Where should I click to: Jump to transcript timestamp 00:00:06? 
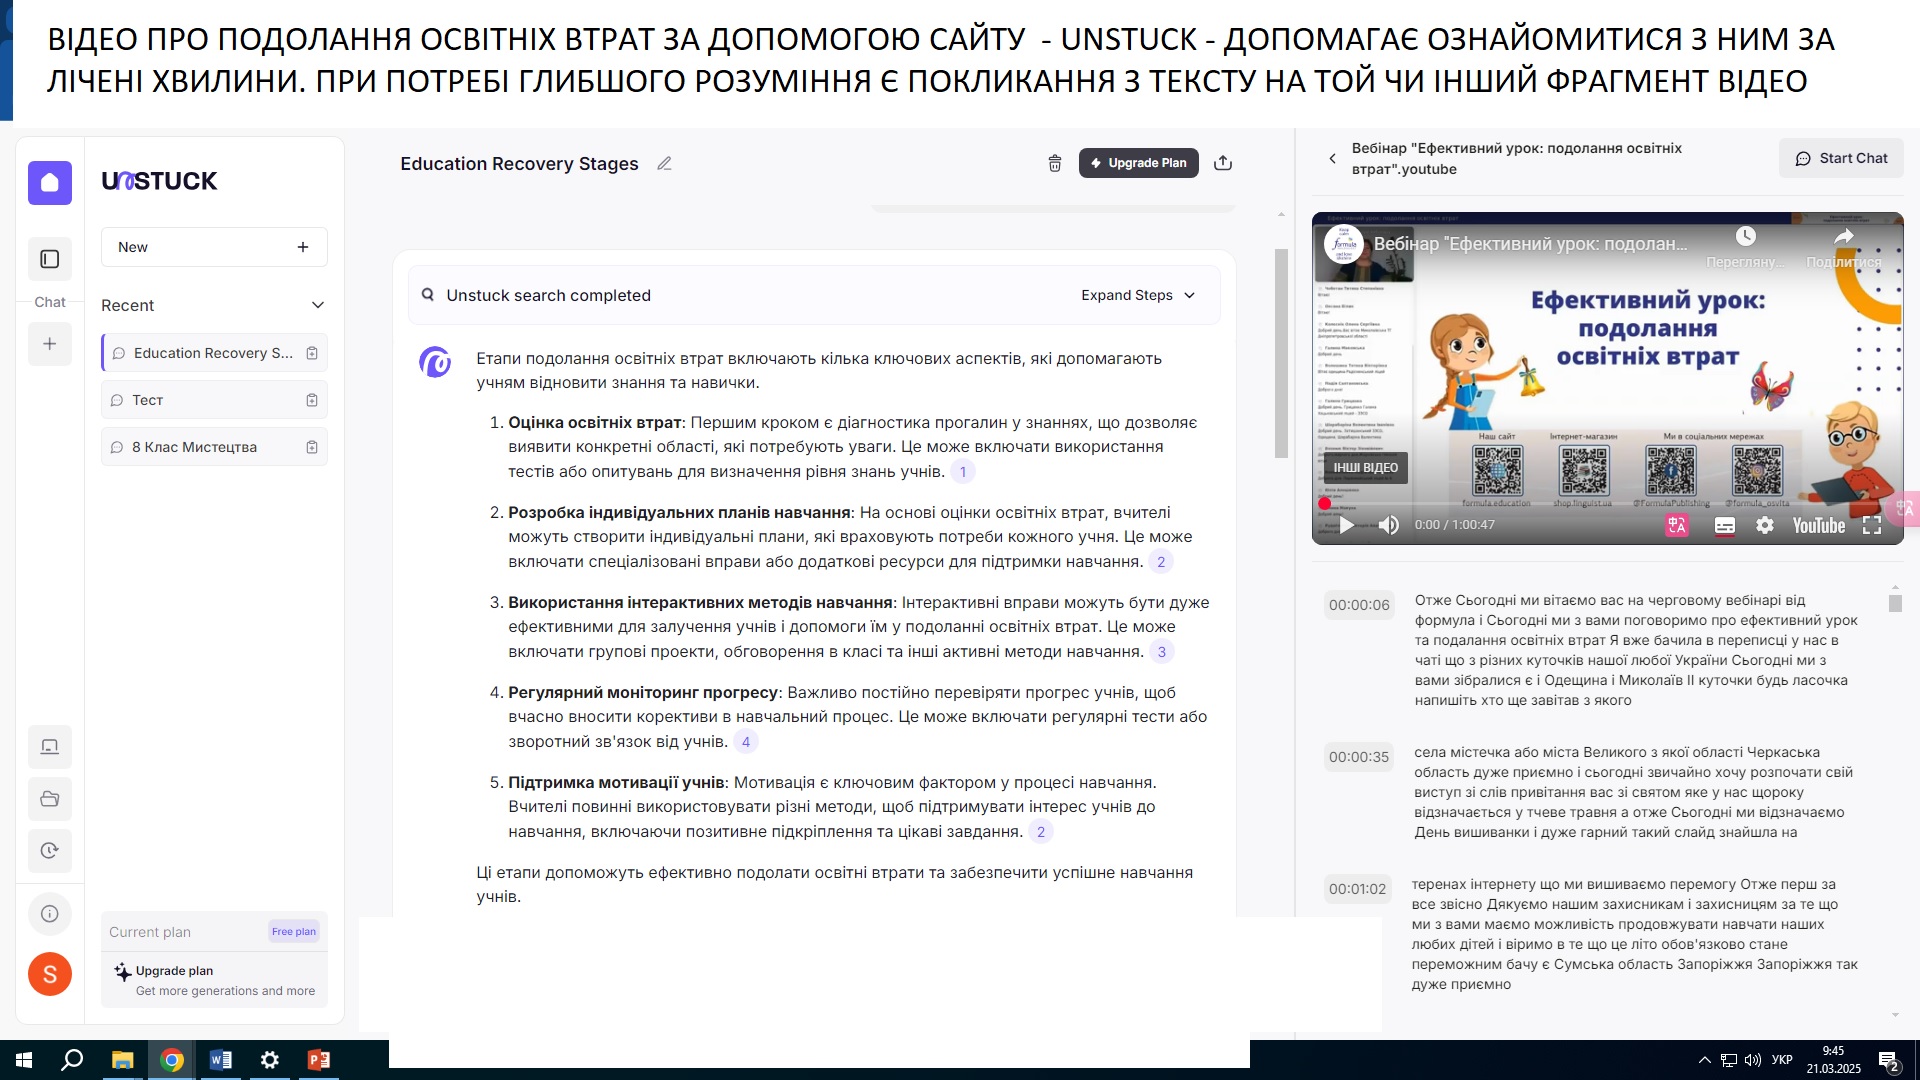pyautogui.click(x=1359, y=605)
